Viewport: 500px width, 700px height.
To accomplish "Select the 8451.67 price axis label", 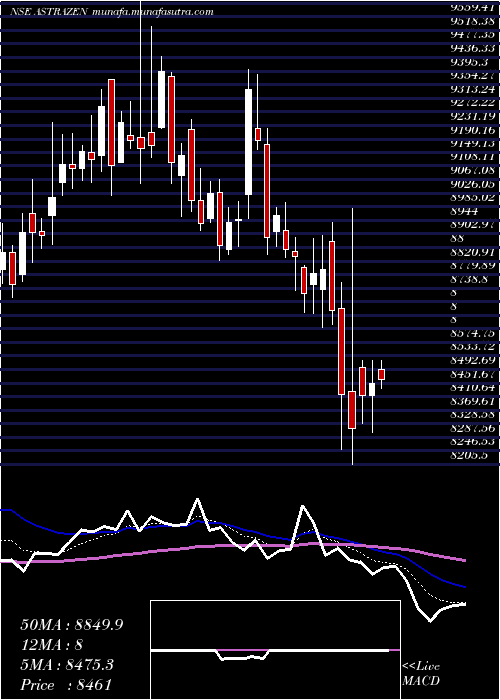I will click(x=474, y=375).
